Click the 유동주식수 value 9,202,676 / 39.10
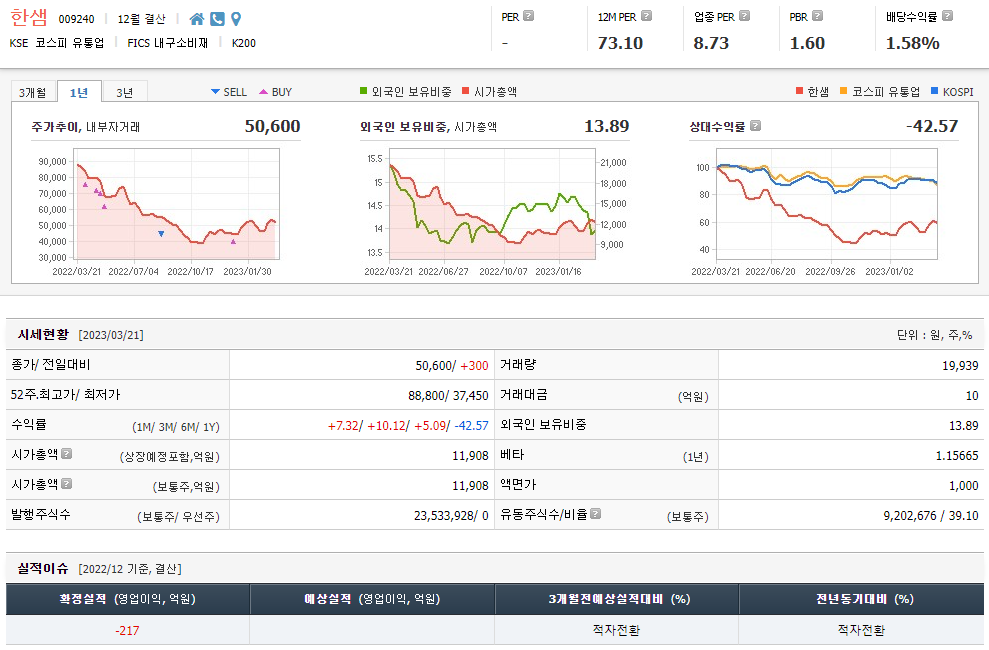The image size is (989, 650). click(931, 516)
